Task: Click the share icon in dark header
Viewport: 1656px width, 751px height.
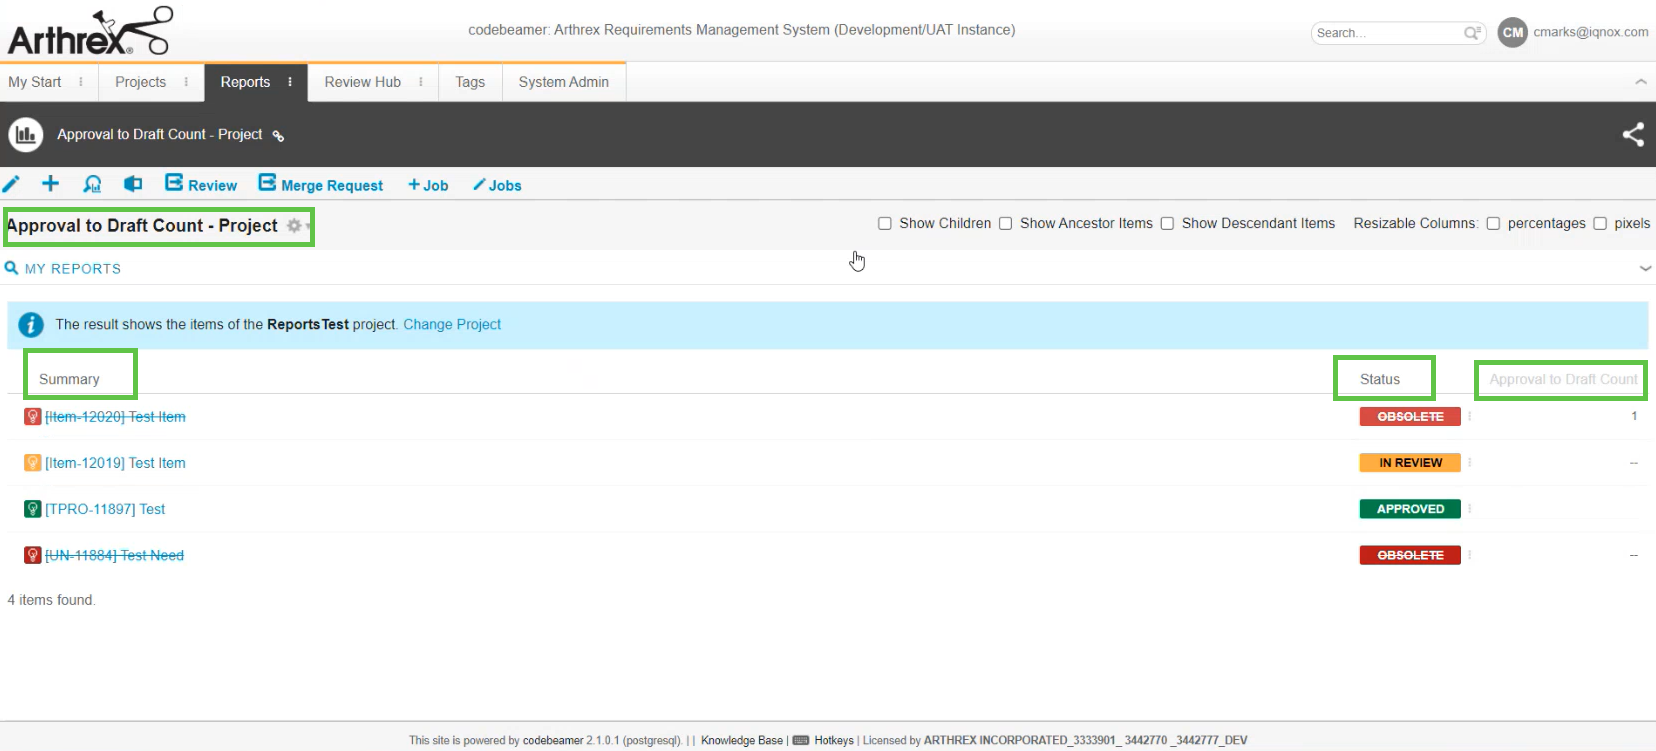Action: pyautogui.click(x=1632, y=135)
